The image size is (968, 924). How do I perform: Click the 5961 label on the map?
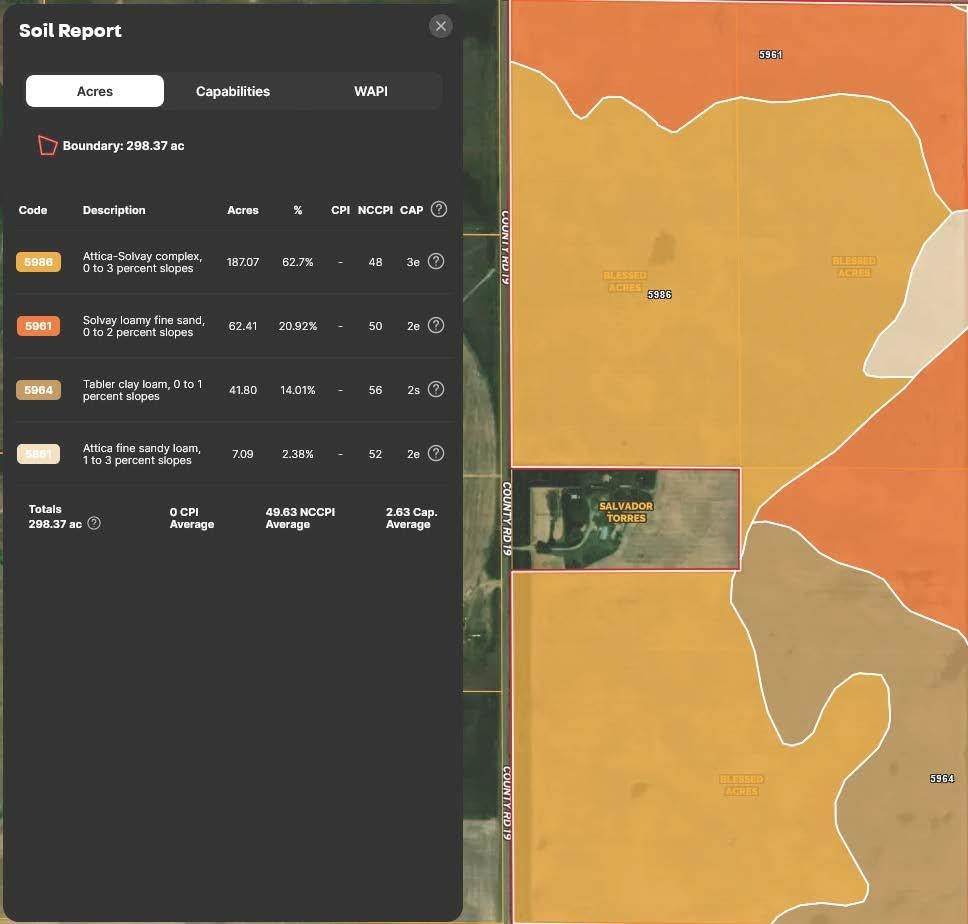(770, 55)
